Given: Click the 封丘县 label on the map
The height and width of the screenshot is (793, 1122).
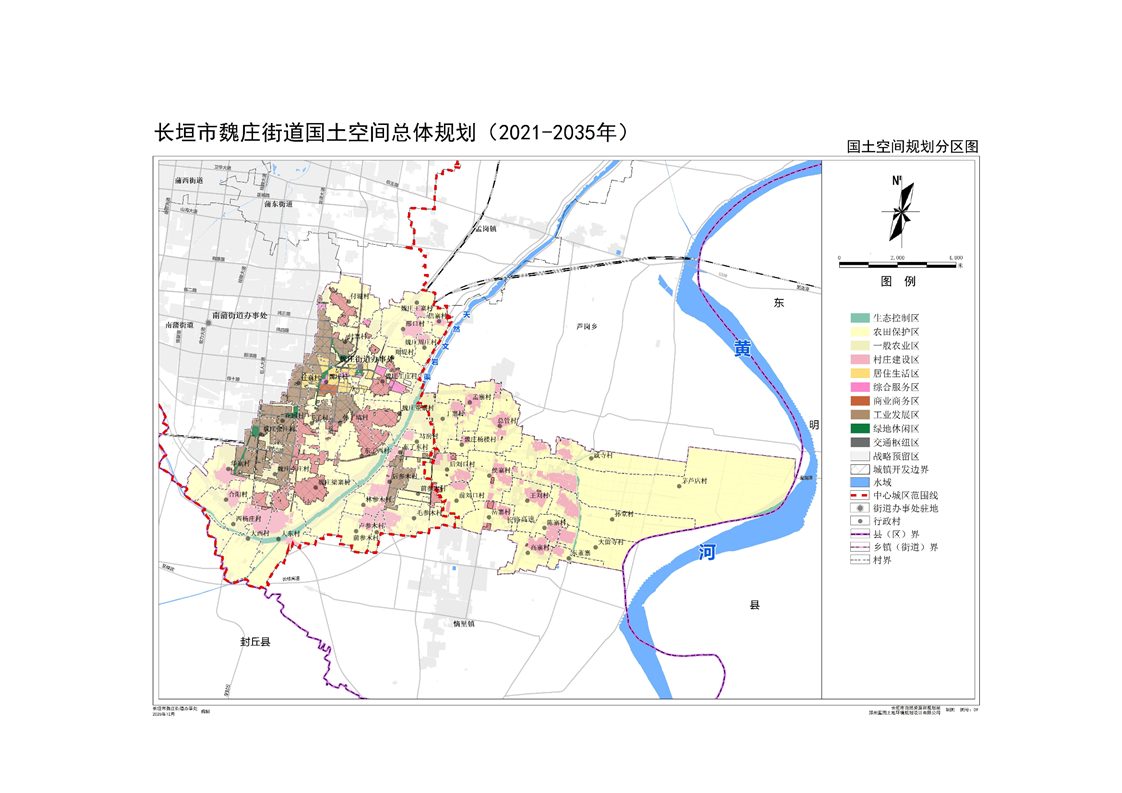Looking at the screenshot, I should 255,641.
